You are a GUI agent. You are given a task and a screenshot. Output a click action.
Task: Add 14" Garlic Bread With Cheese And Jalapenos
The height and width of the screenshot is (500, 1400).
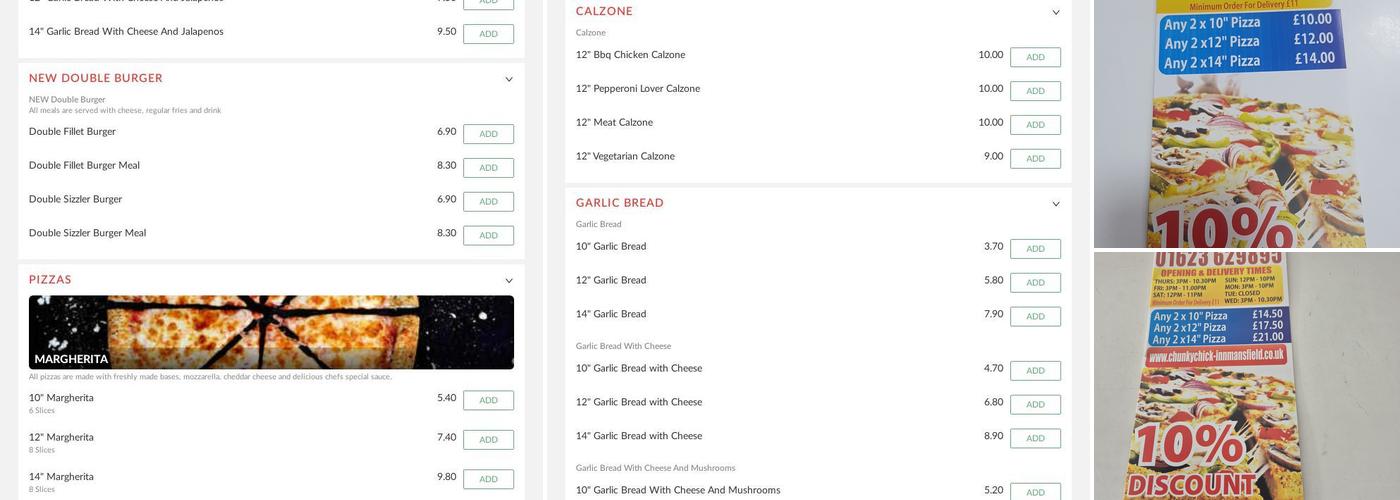point(488,34)
